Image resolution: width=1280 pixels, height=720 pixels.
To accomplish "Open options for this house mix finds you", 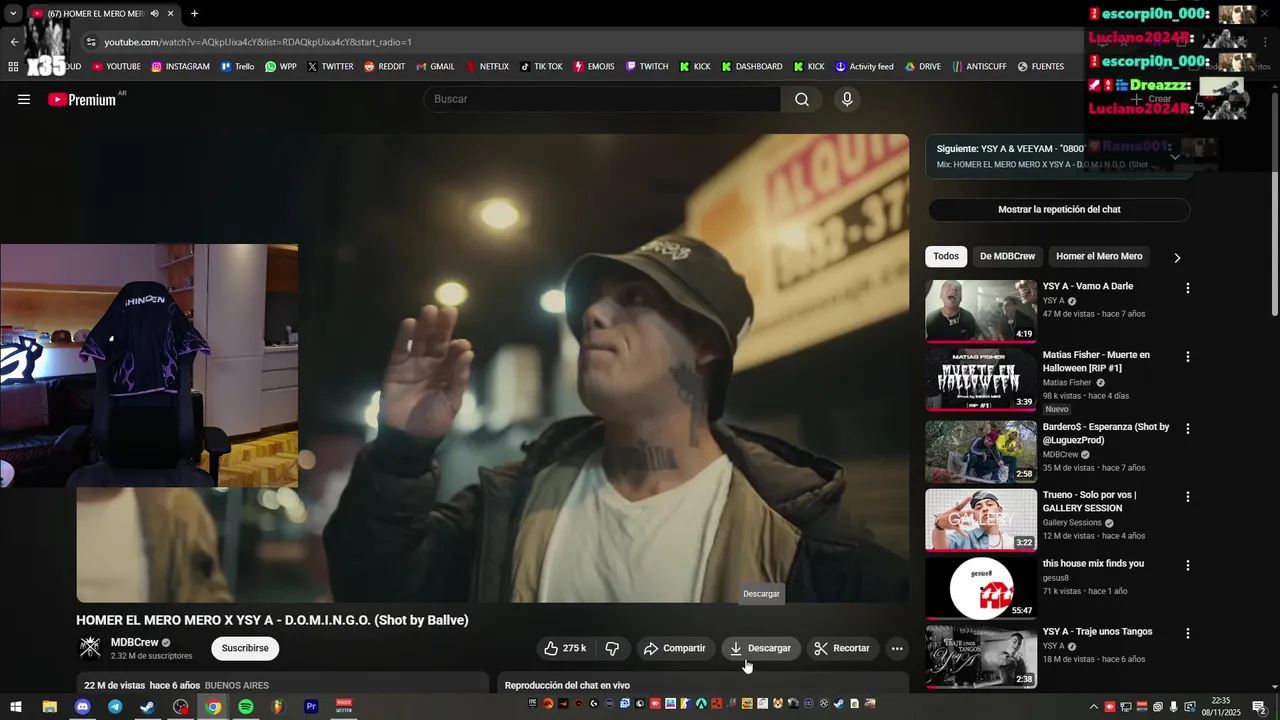I will click(1188, 565).
